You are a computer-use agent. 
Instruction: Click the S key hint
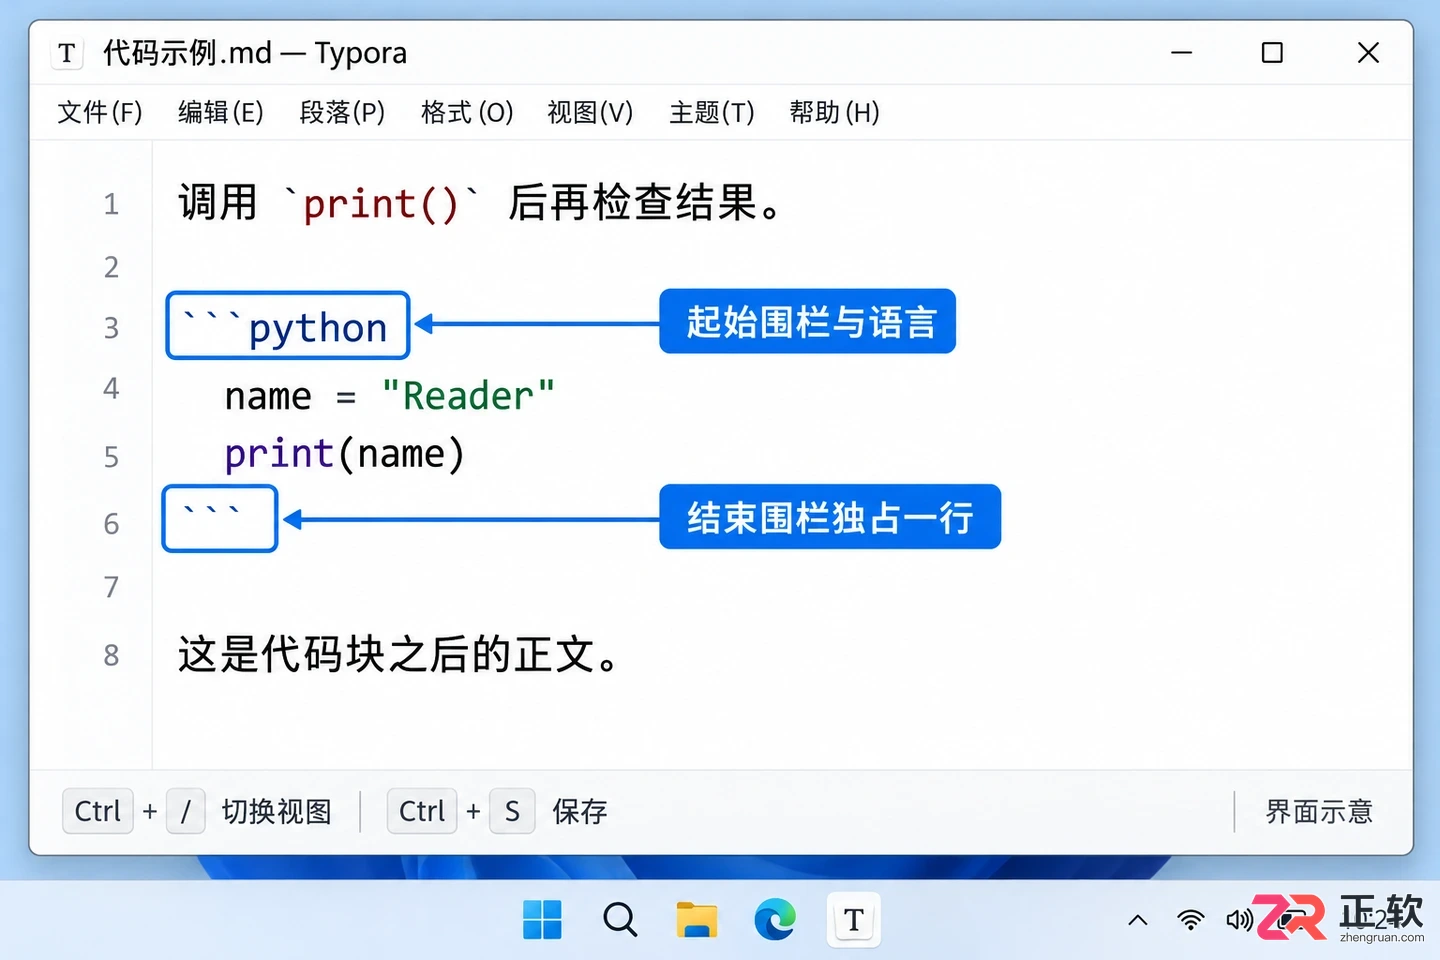click(x=512, y=811)
